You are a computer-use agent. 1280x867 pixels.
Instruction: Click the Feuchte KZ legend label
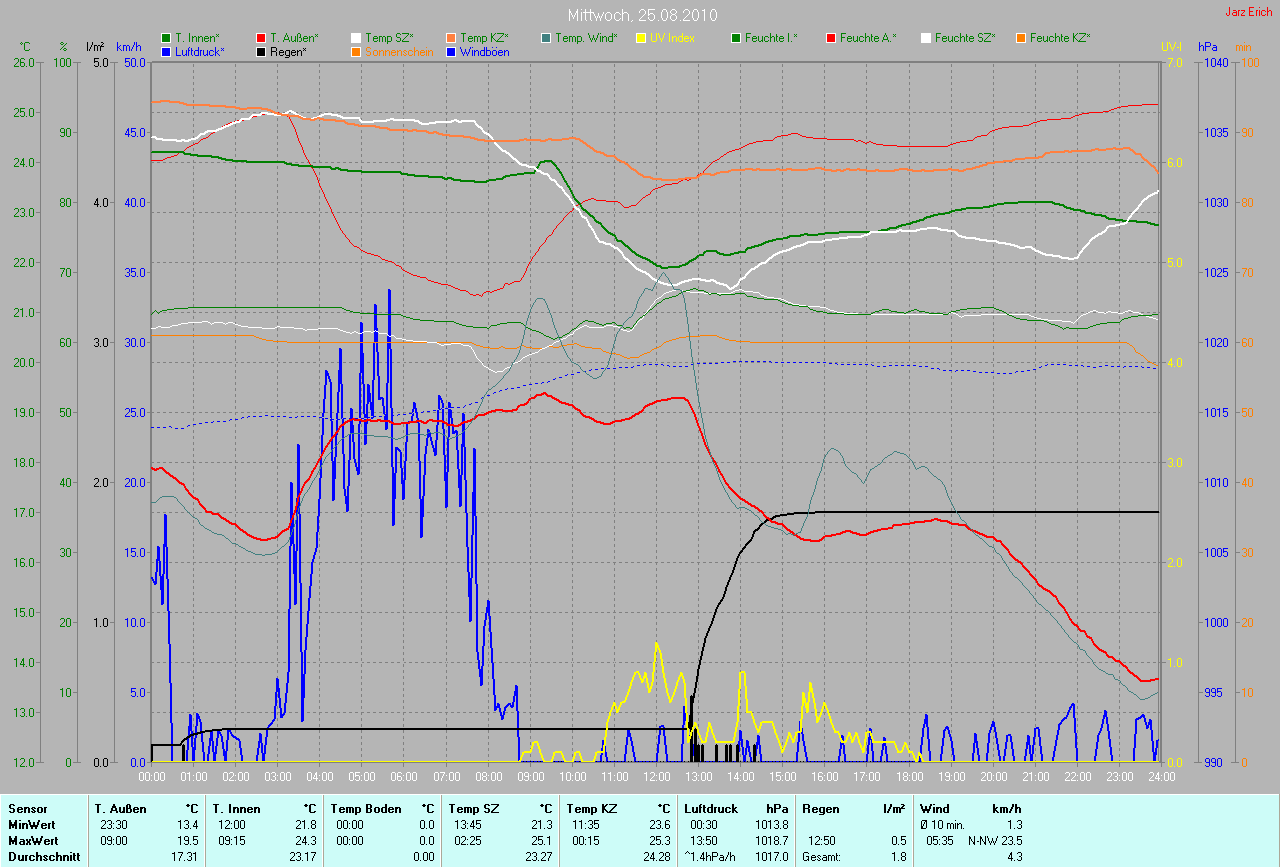click(1059, 38)
